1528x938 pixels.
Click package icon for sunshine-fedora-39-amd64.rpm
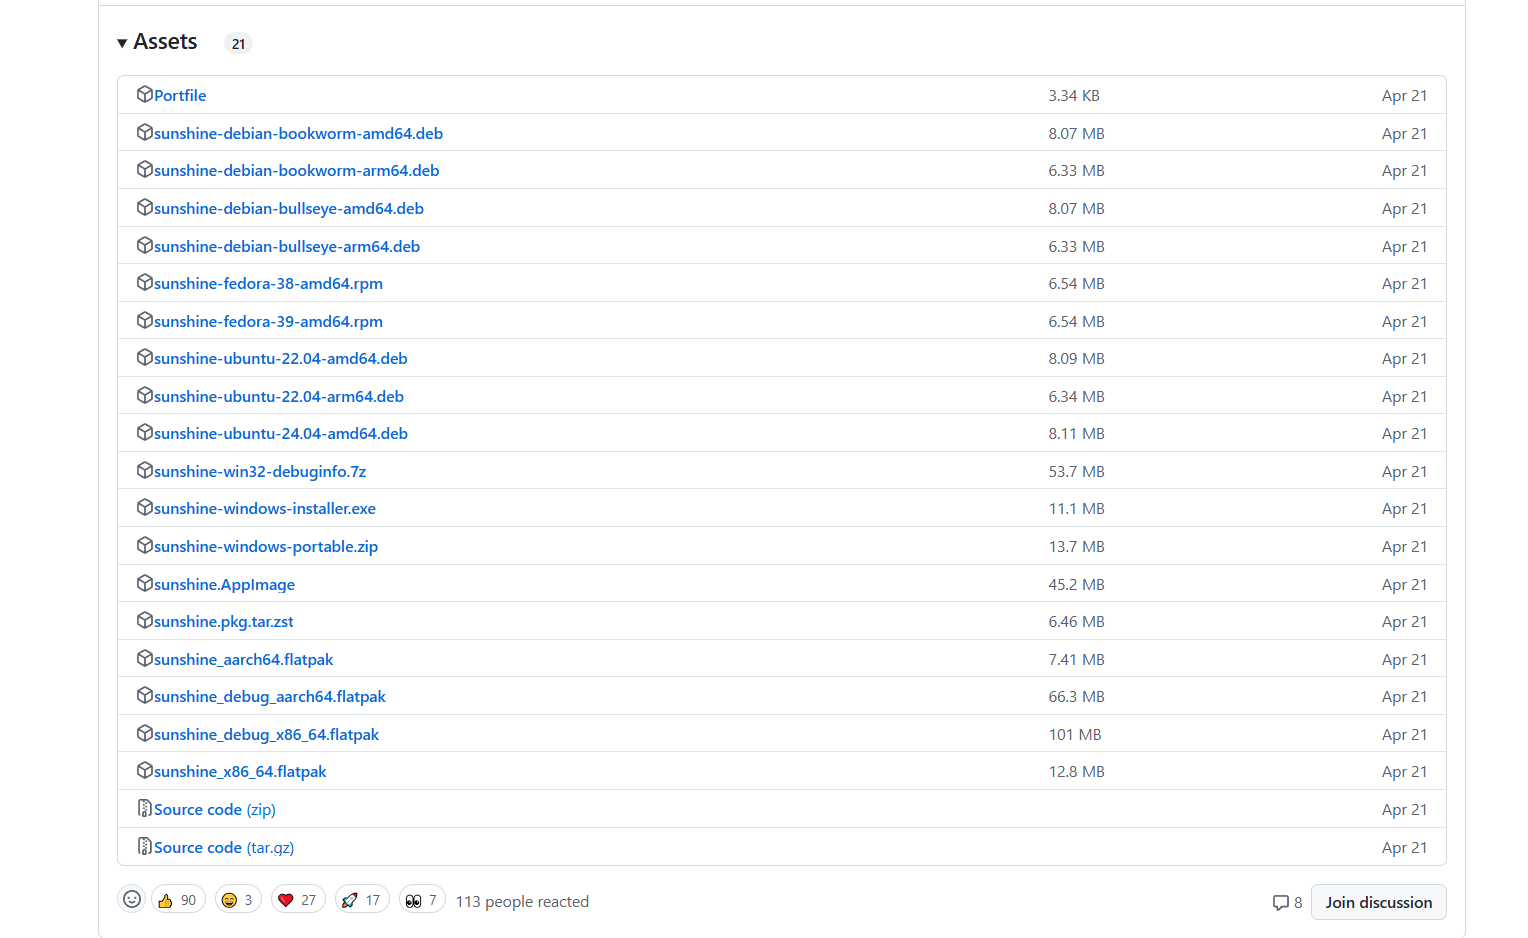click(145, 320)
